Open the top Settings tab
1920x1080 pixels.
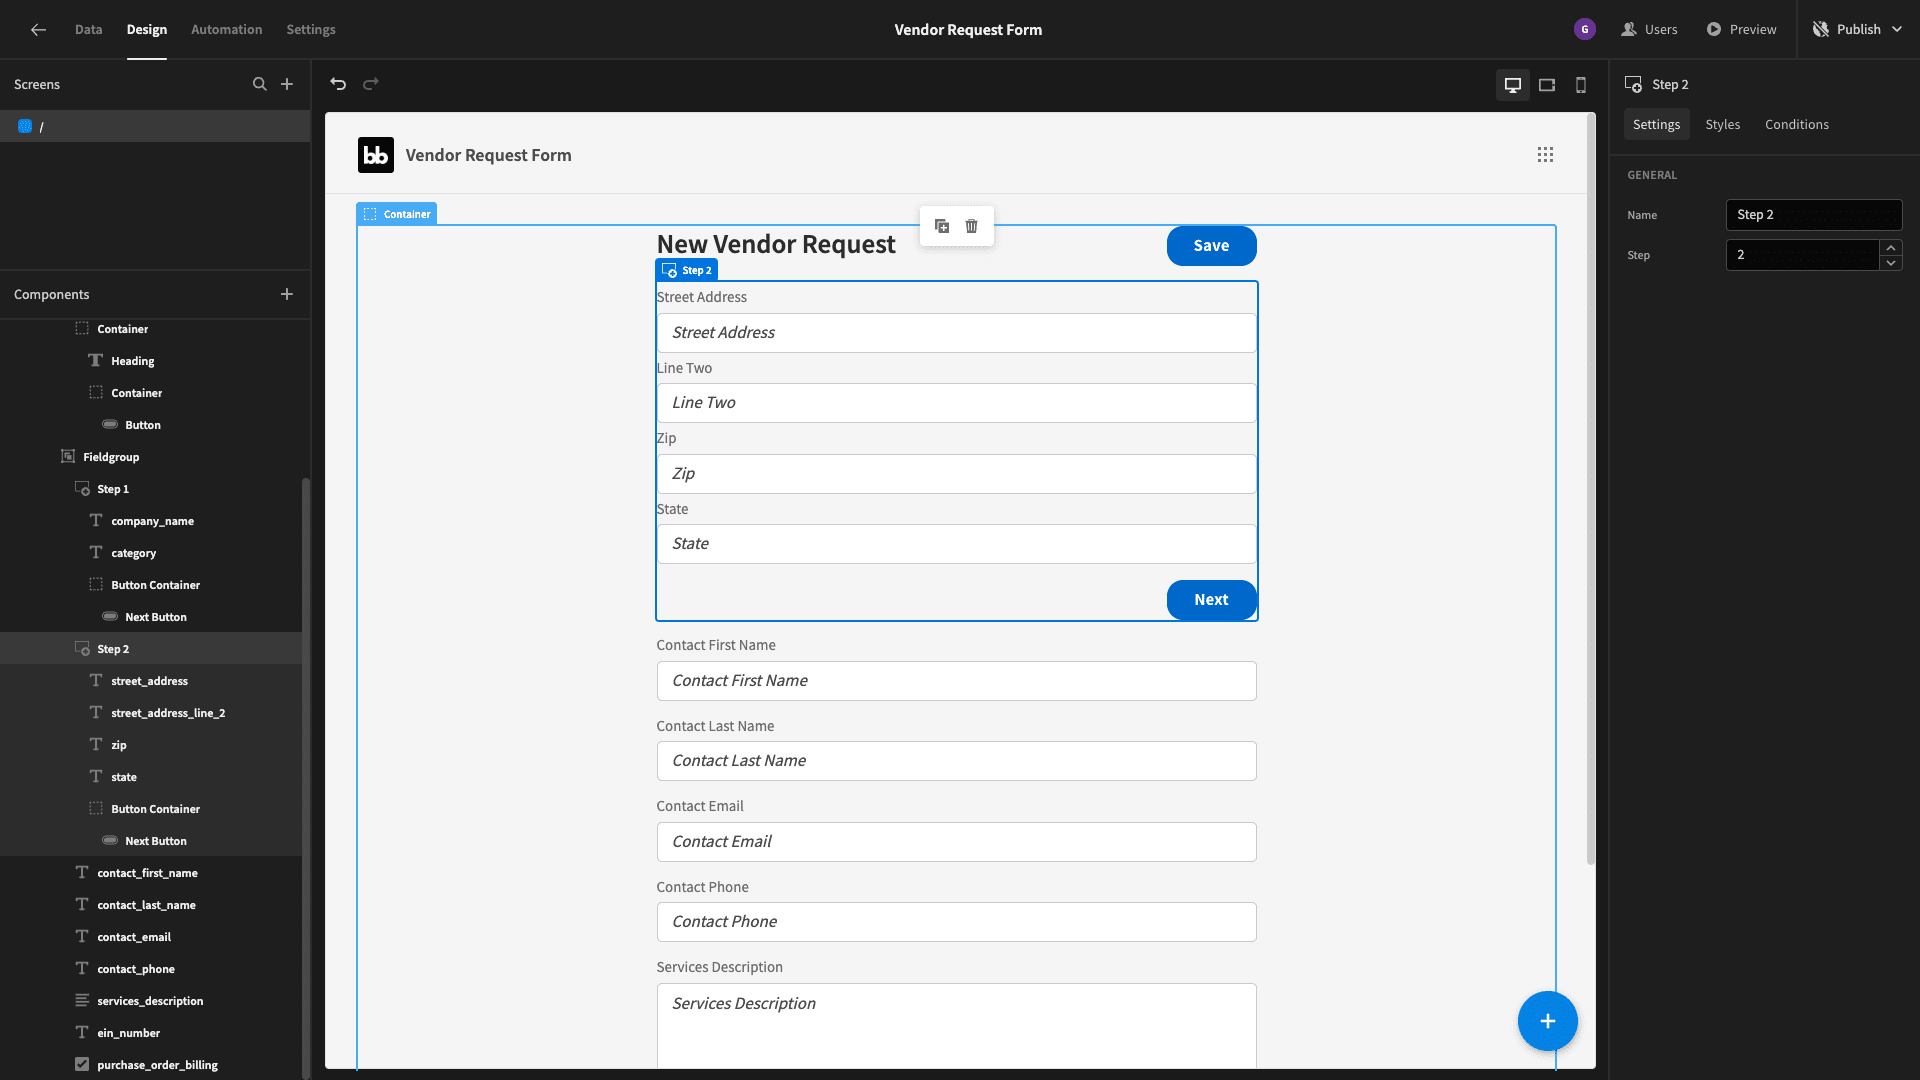pos(311,30)
